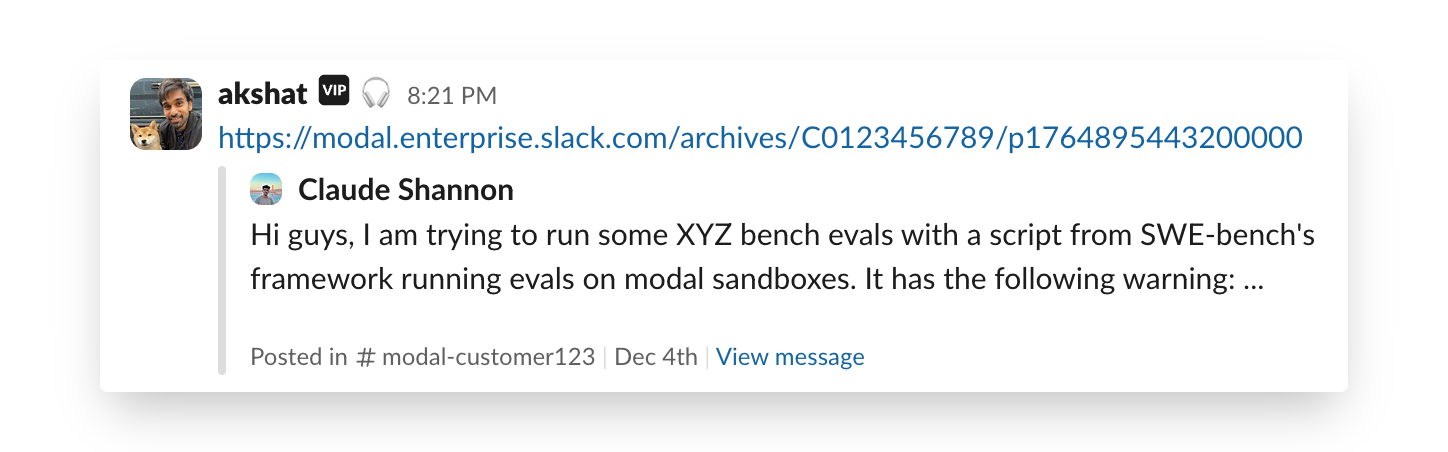Go to the modal-customer123 channel
This screenshot has height=452, width=1448.
pos(488,357)
